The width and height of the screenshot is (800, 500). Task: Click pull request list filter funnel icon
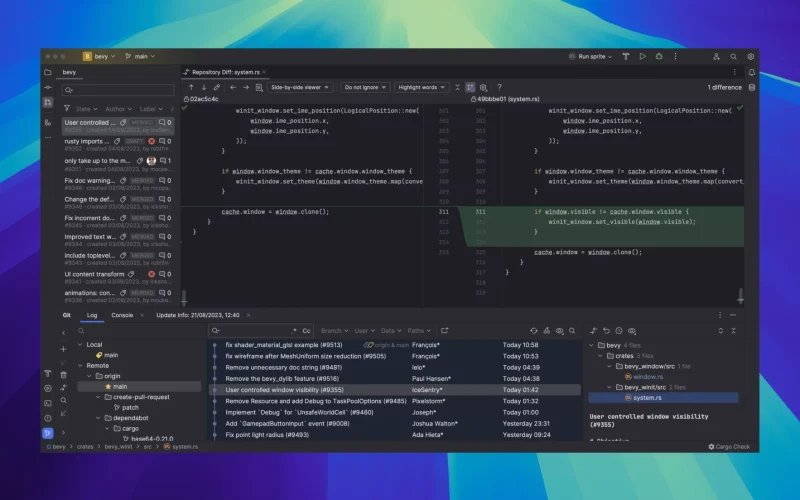[67, 109]
